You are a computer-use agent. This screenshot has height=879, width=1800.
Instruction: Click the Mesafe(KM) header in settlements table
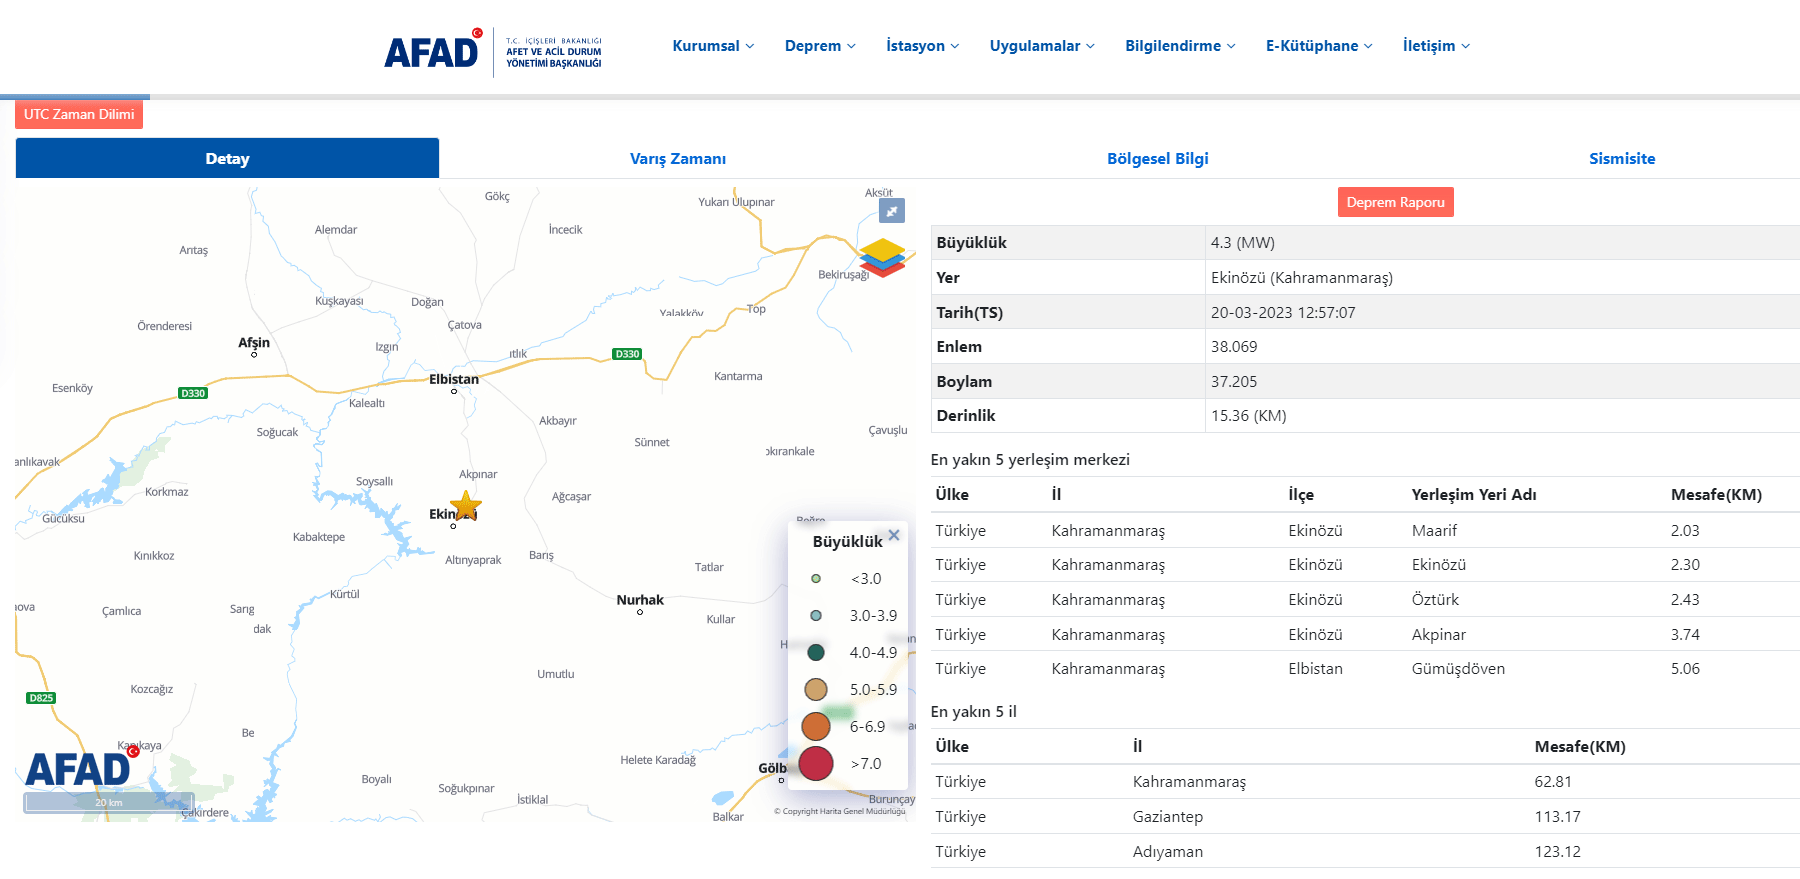tap(1716, 495)
